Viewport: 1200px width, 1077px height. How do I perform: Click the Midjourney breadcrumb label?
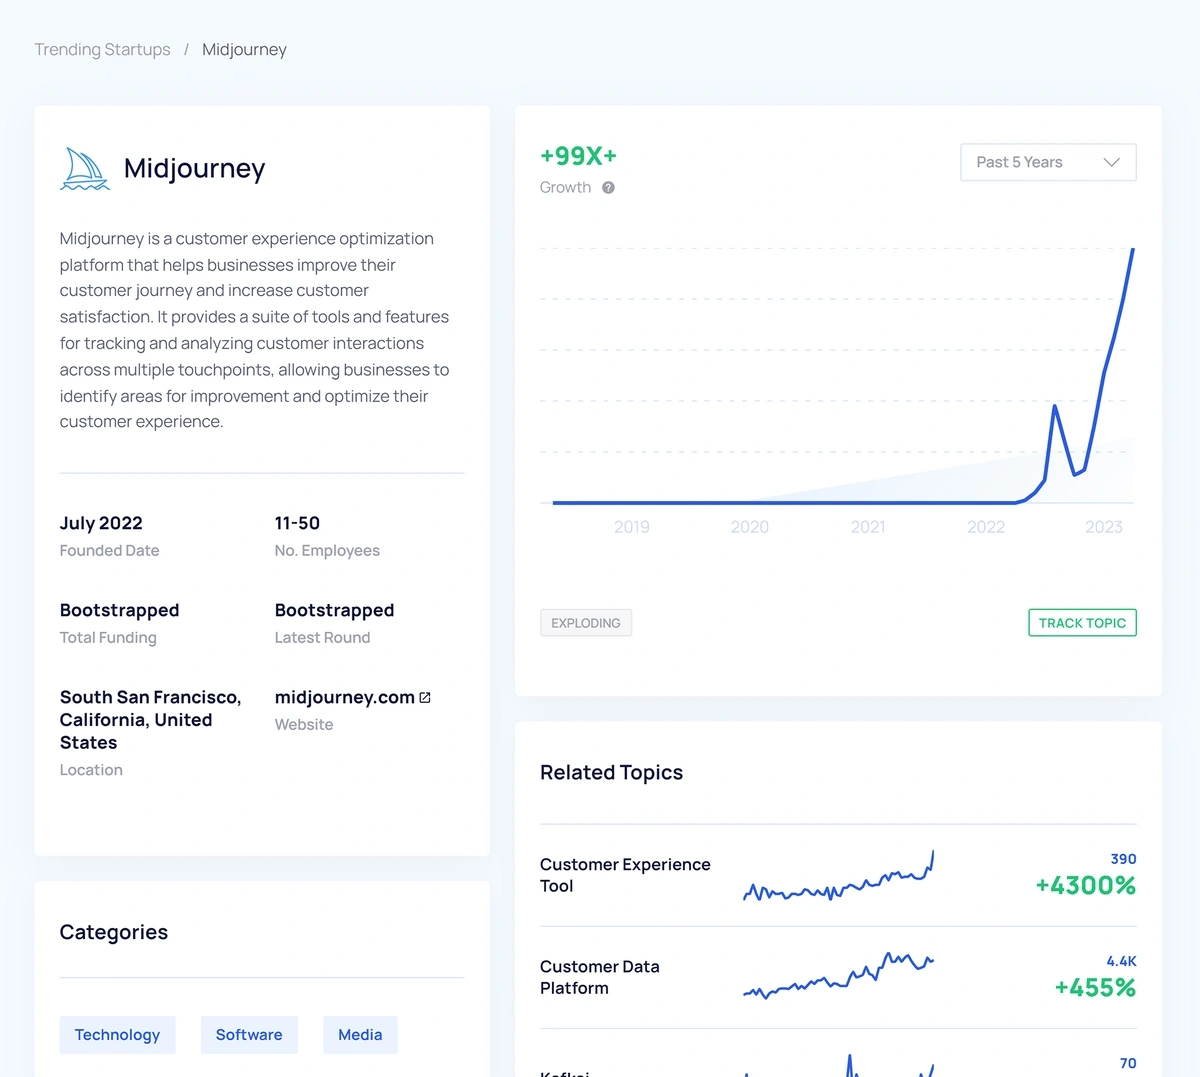244,49
